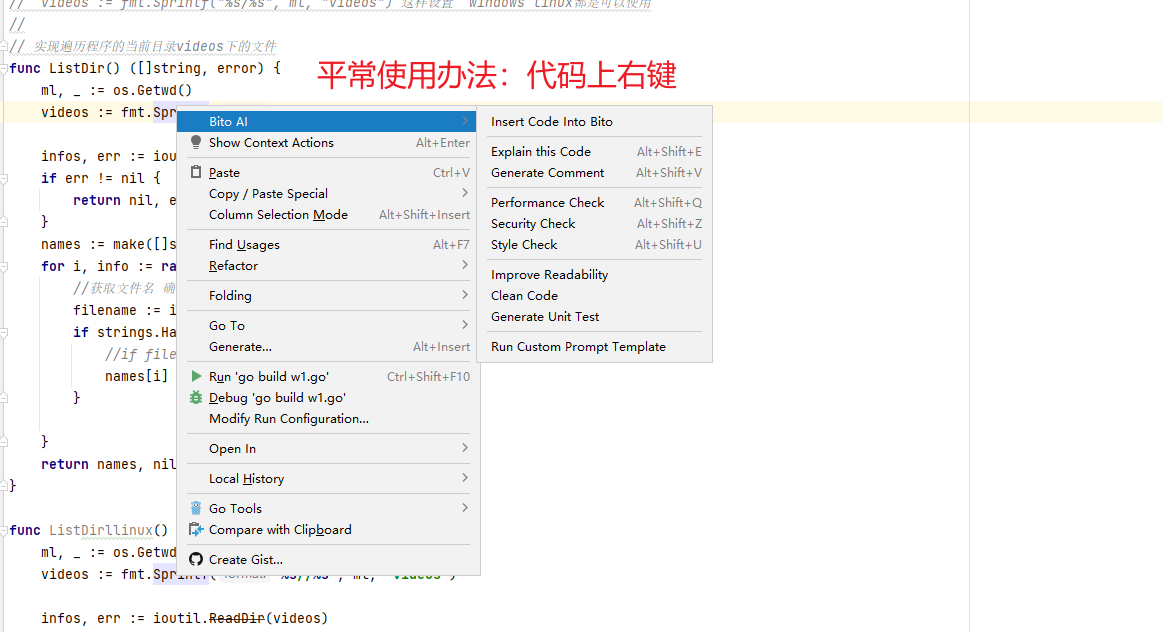Collapse the ListDirllinux function fold marker
Screen dimensions: 1162x632
click(x=4, y=530)
